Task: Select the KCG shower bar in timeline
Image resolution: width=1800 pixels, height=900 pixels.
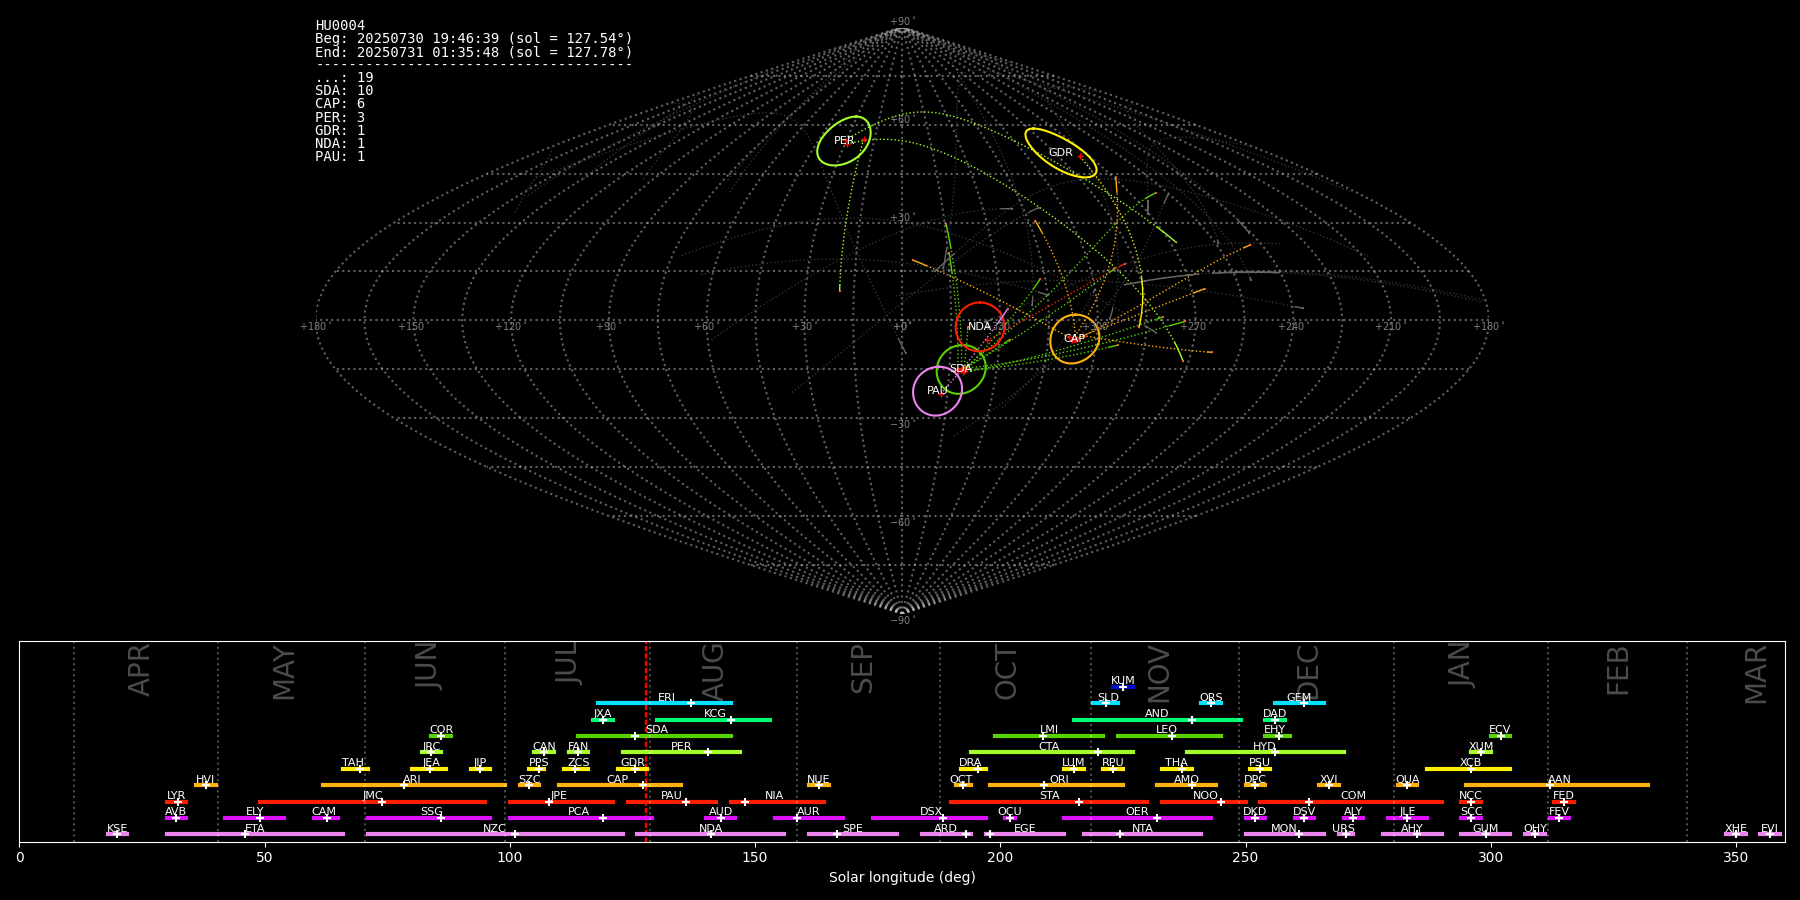Action: (x=713, y=720)
